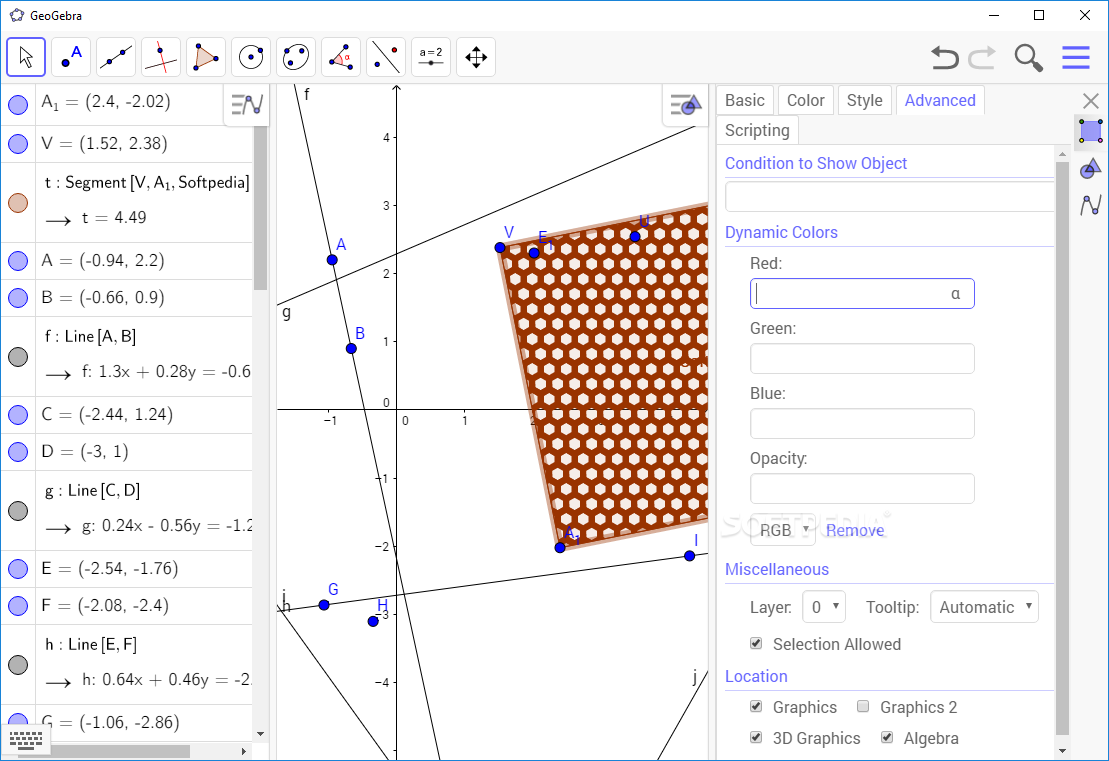Click the GeoGebra app icon in title bar
Screen dimensions: 1109x761
[16, 15]
